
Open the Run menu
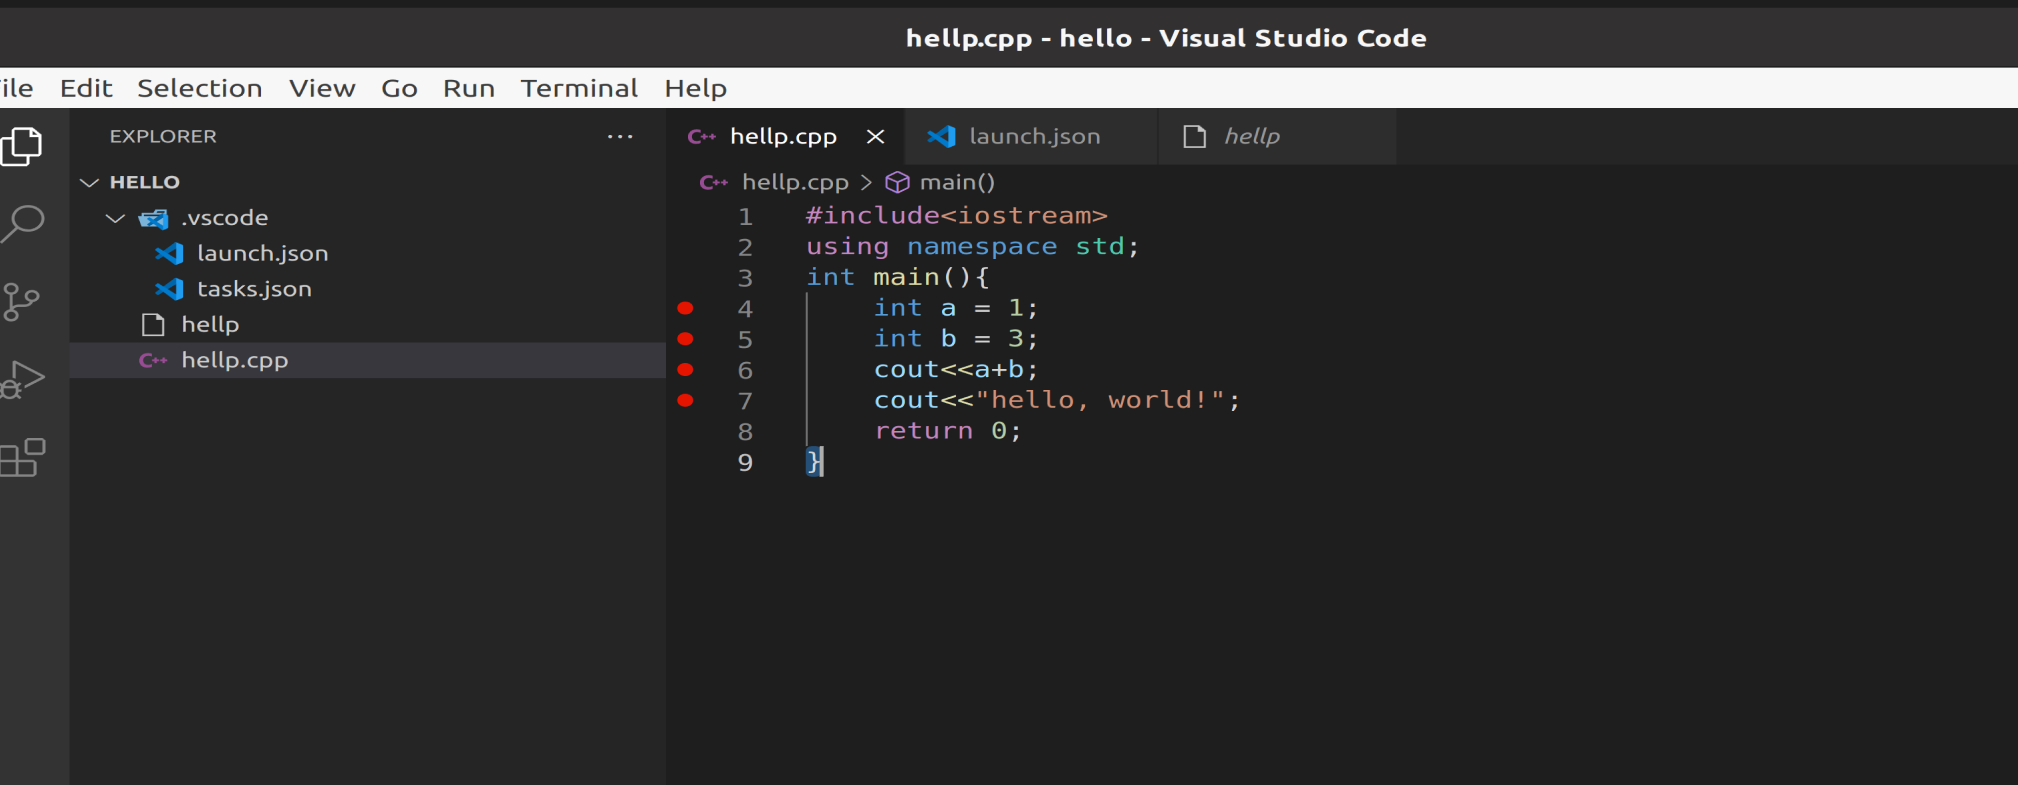click(469, 88)
